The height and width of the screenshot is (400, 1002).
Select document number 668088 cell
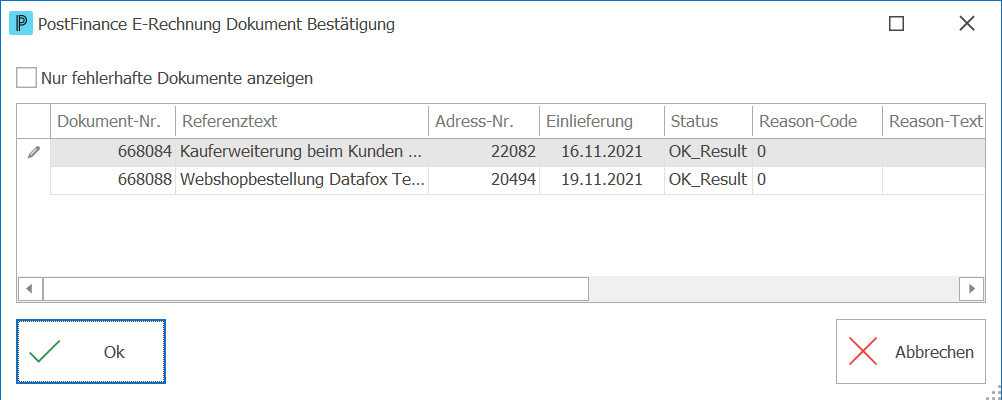(x=113, y=180)
